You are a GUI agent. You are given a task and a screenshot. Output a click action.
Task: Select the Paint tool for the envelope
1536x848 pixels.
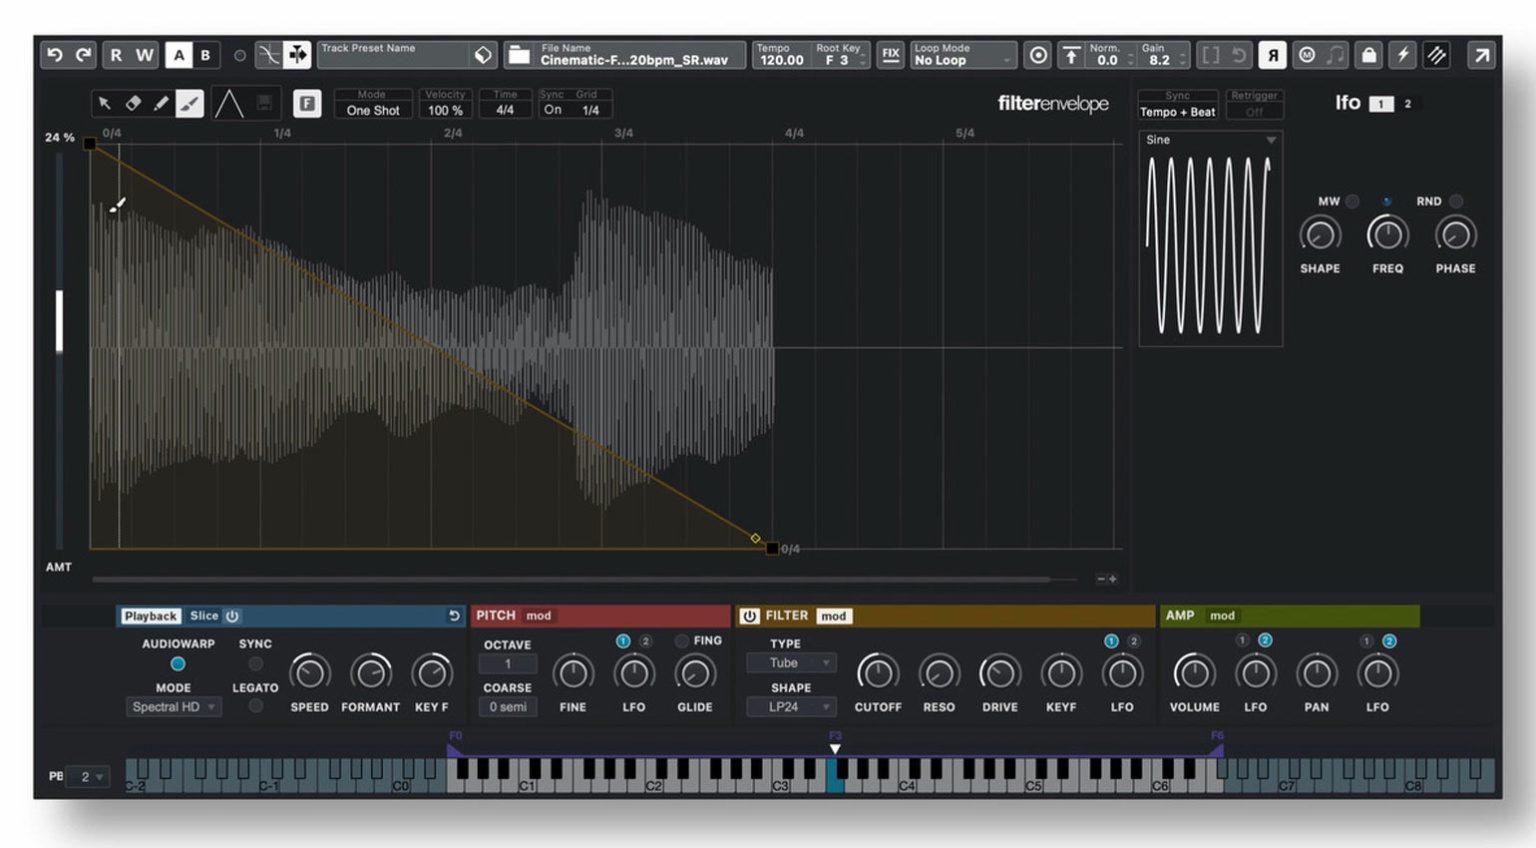[189, 103]
